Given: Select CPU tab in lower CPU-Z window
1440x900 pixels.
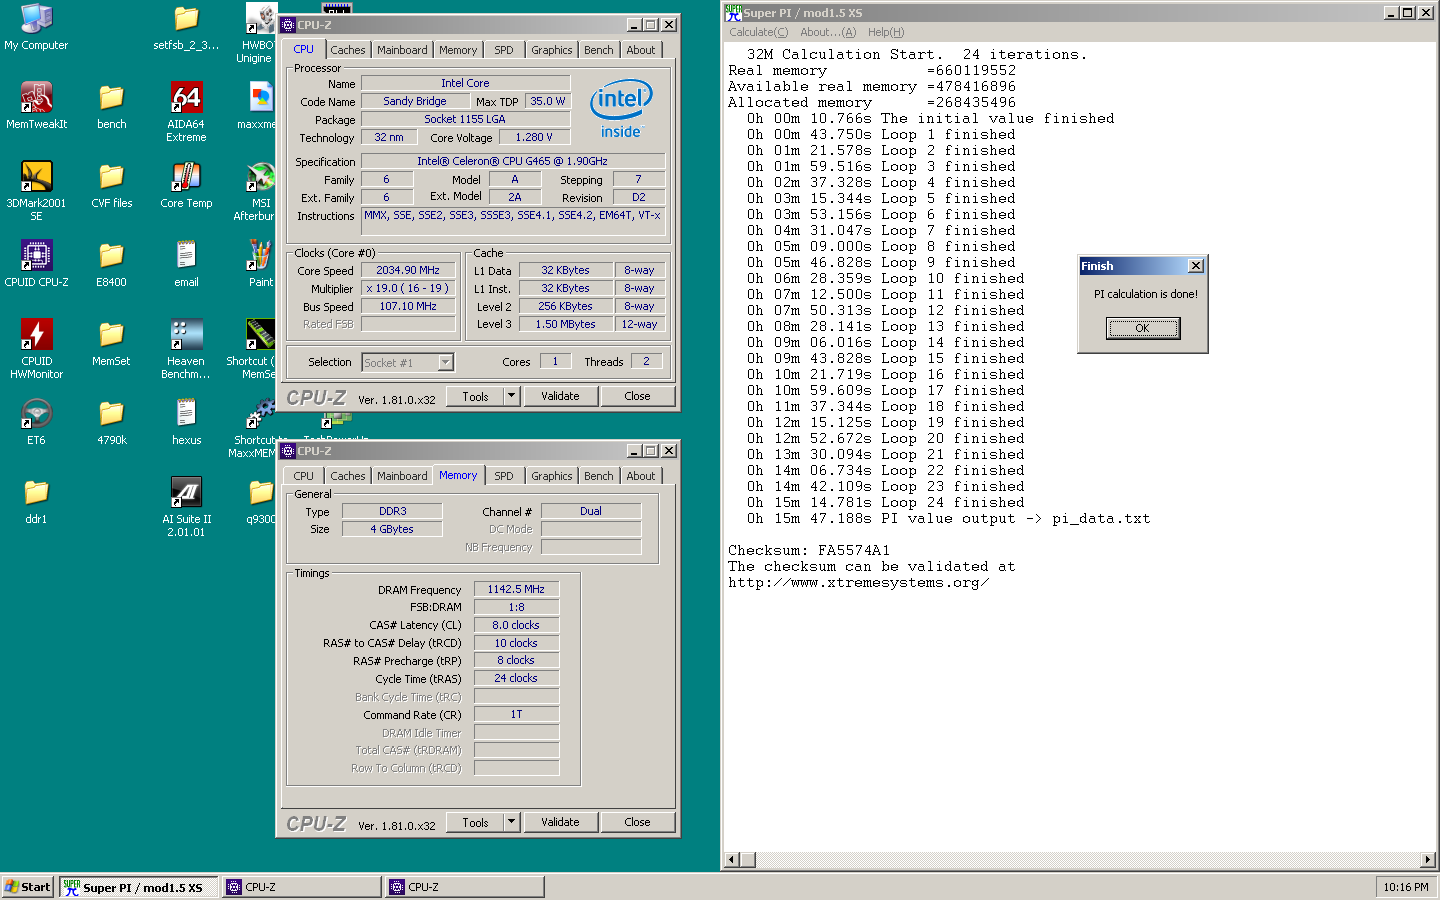Looking at the screenshot, I should tap(304, 476).
